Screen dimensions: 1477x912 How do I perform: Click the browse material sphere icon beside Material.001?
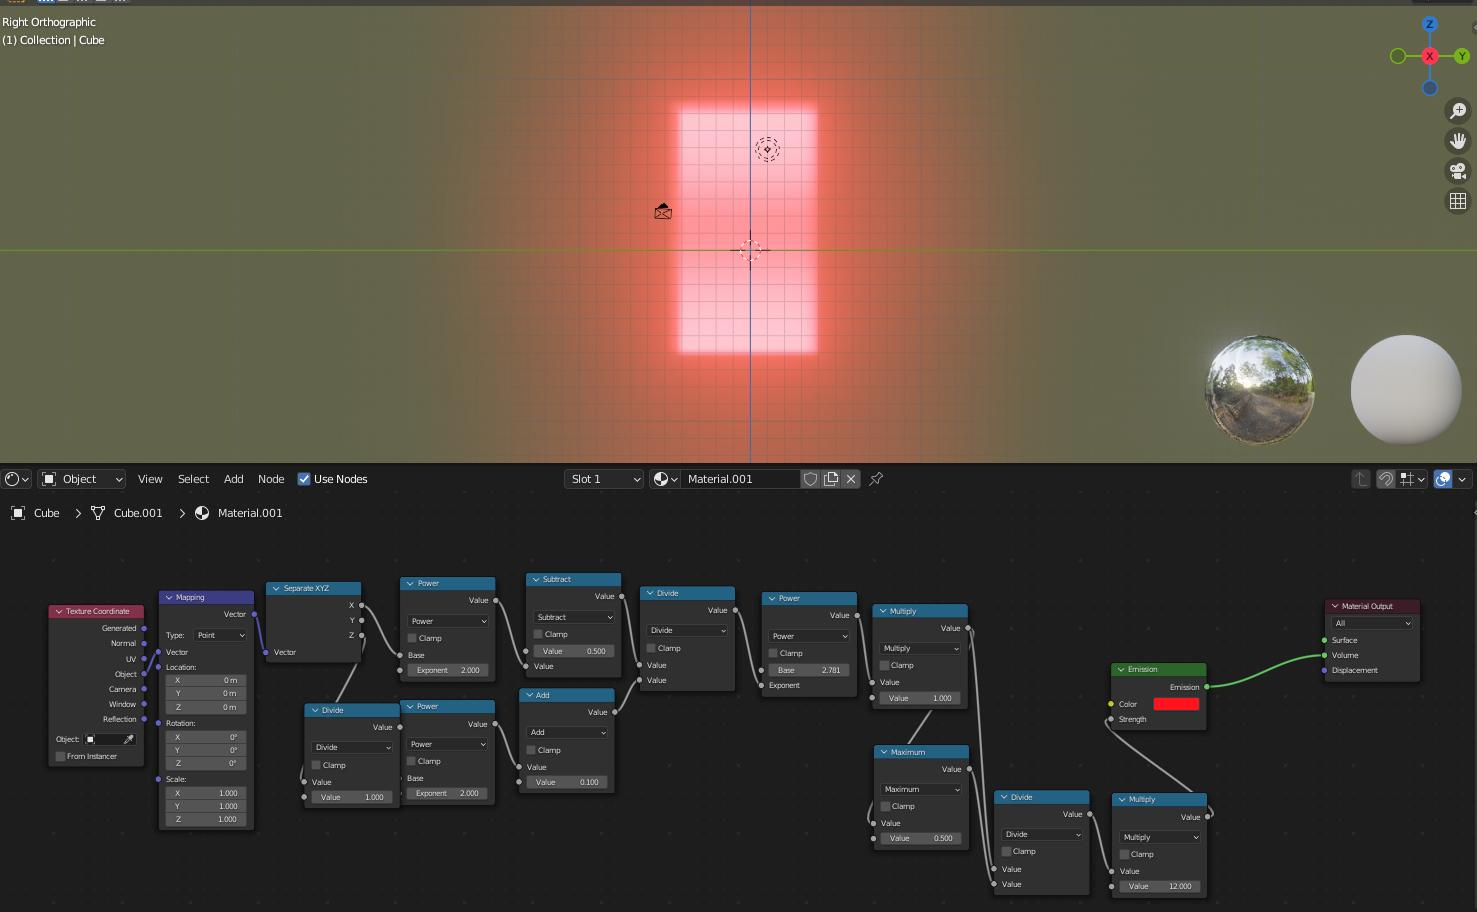[661, 479]
